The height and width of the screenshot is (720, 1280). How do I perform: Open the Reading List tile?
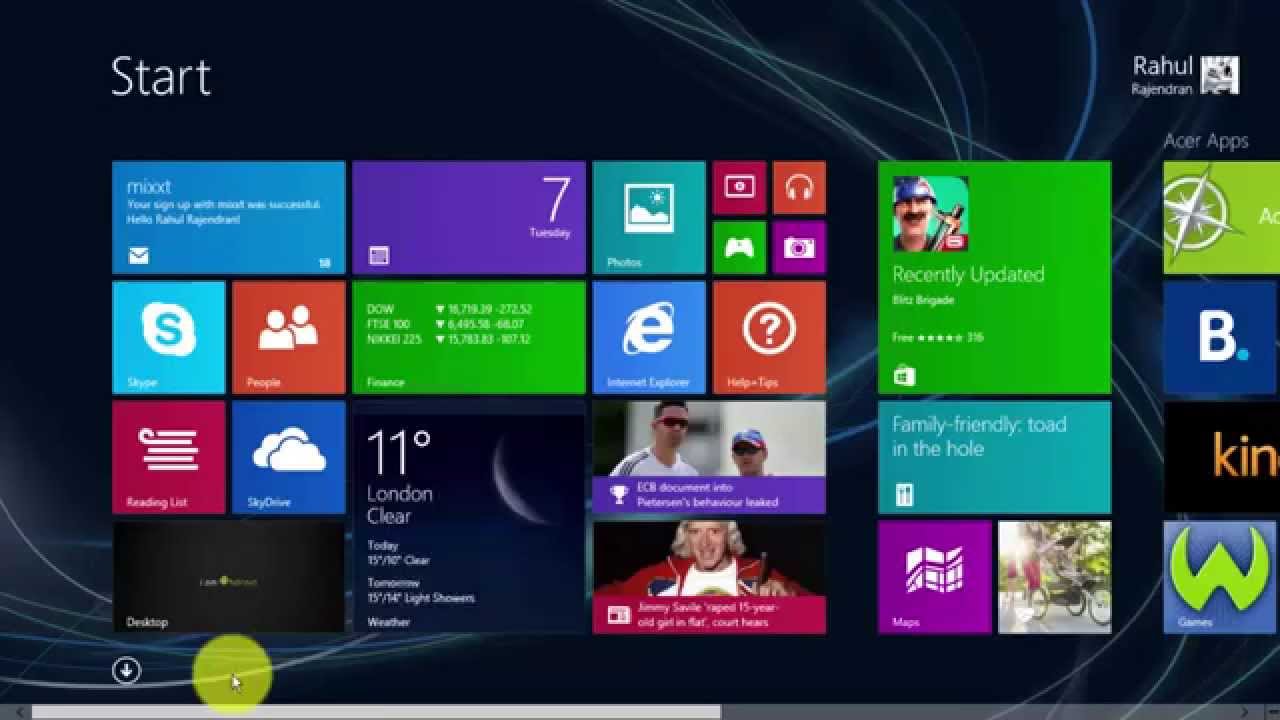point(169,458)
